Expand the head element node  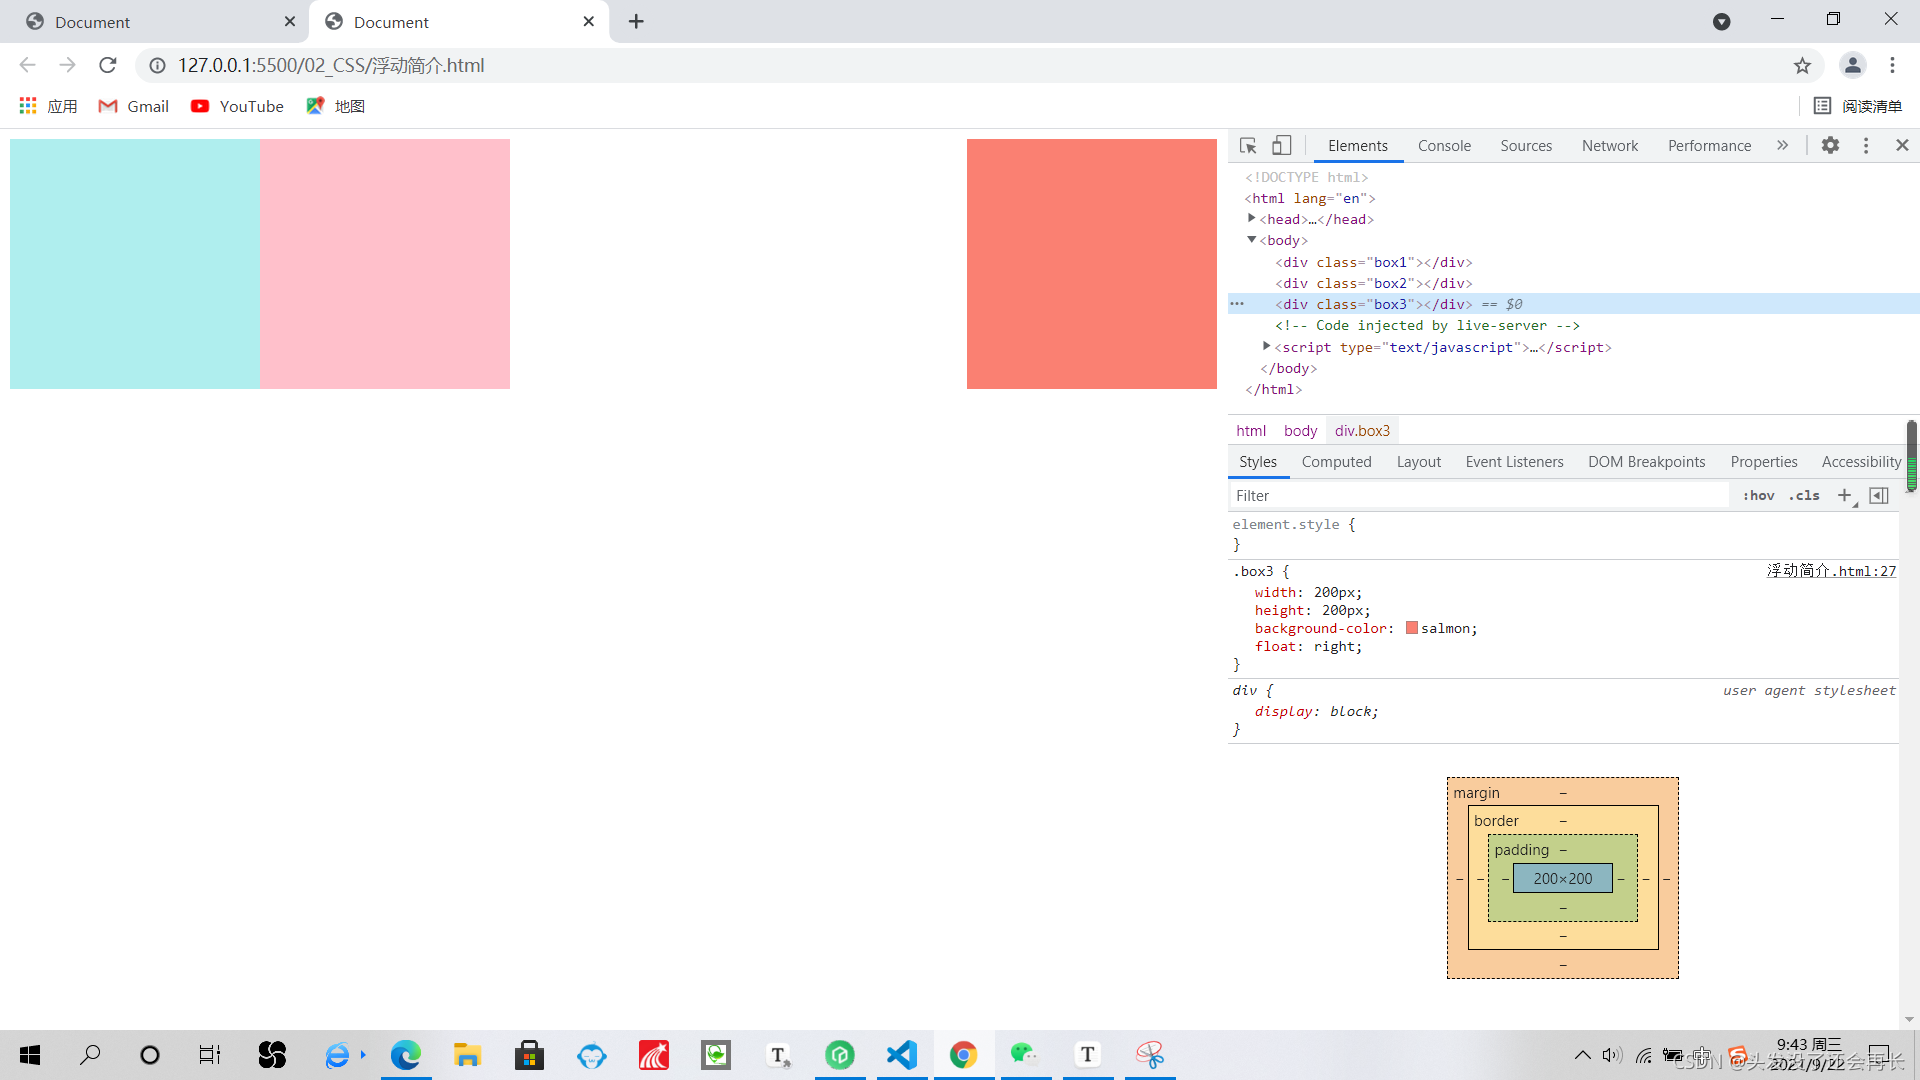pos(1251,219)
